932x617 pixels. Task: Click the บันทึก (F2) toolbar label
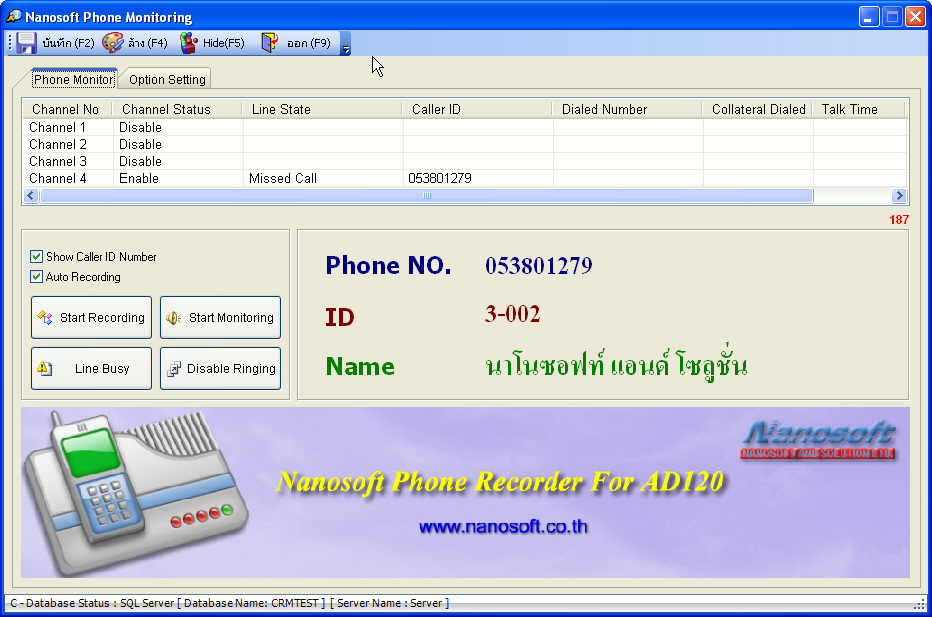pos(68,43)
